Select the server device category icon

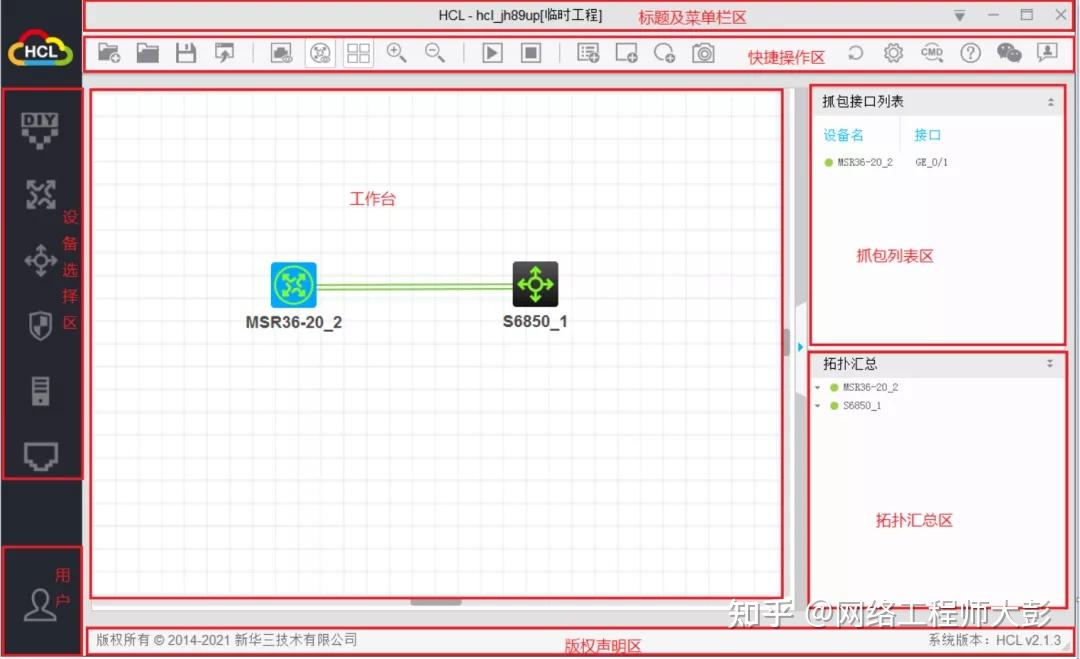pyautogui.click(x=41, y=390)
